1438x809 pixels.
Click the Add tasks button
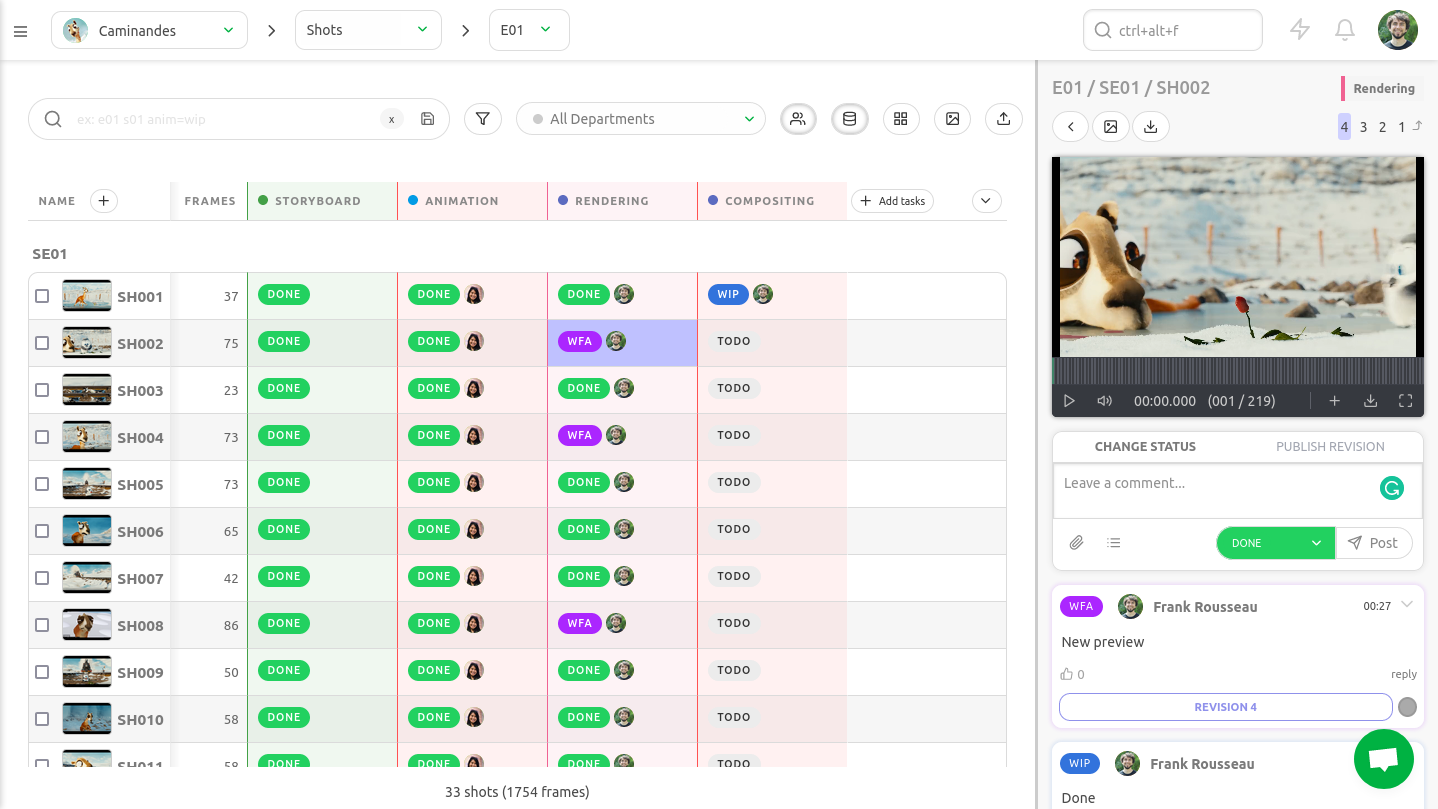pyautogui.click(x=892, y=201)
